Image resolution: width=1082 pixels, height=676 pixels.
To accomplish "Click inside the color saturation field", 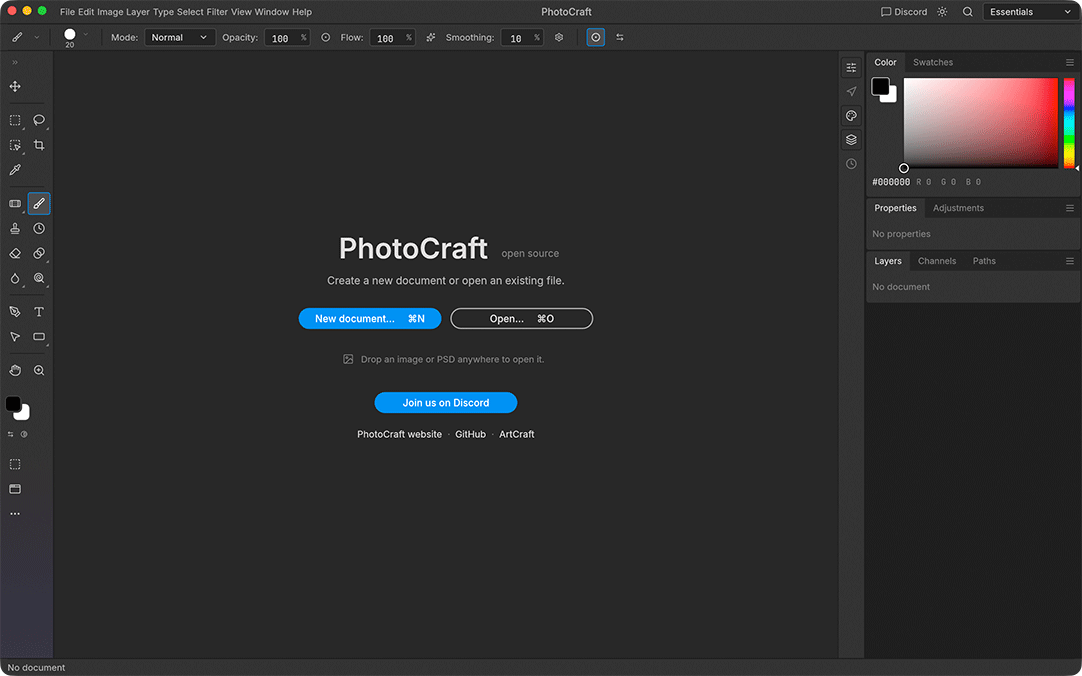I will pos(981,123).
